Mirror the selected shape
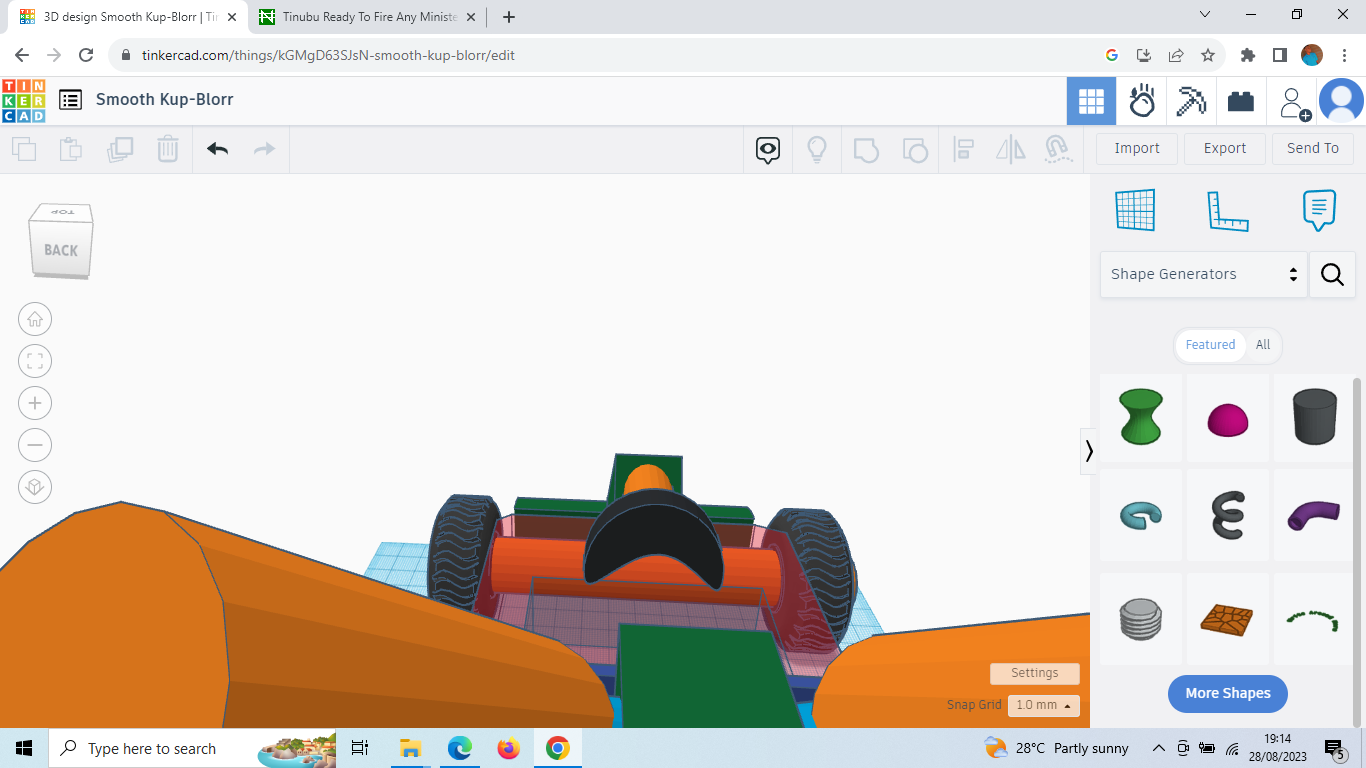1366x768 pixels. [x=1010, y=149]
